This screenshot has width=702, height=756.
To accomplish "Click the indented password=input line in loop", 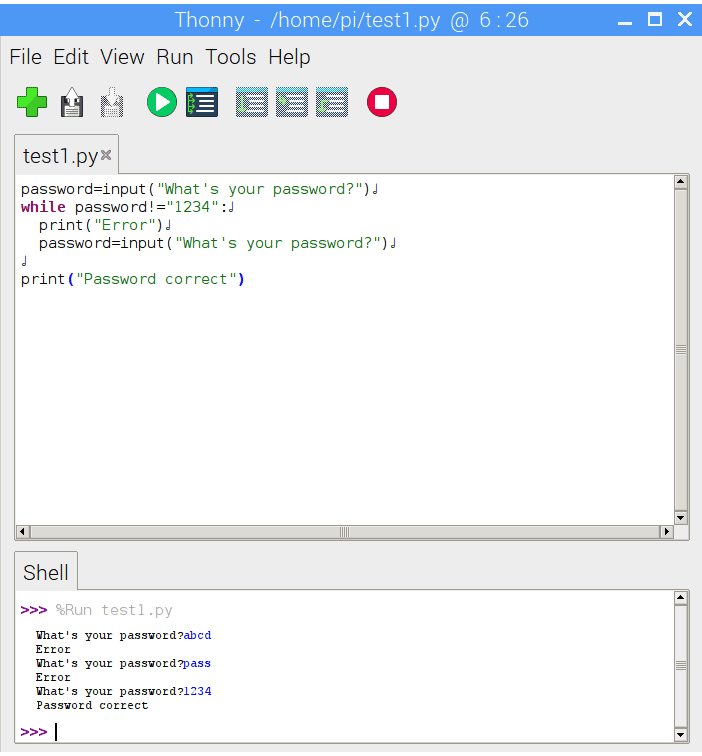I will coord(213,243).
